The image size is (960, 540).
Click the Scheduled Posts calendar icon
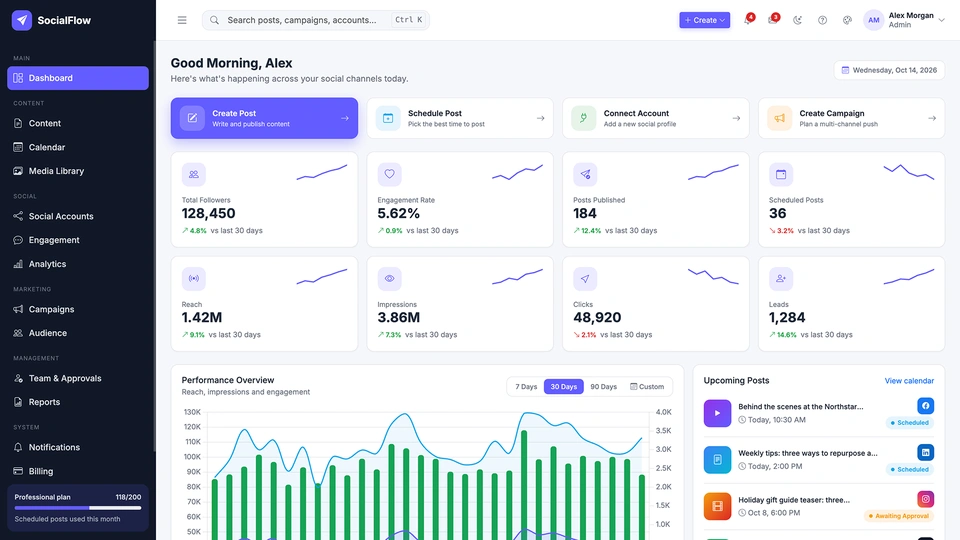(781, 174)
